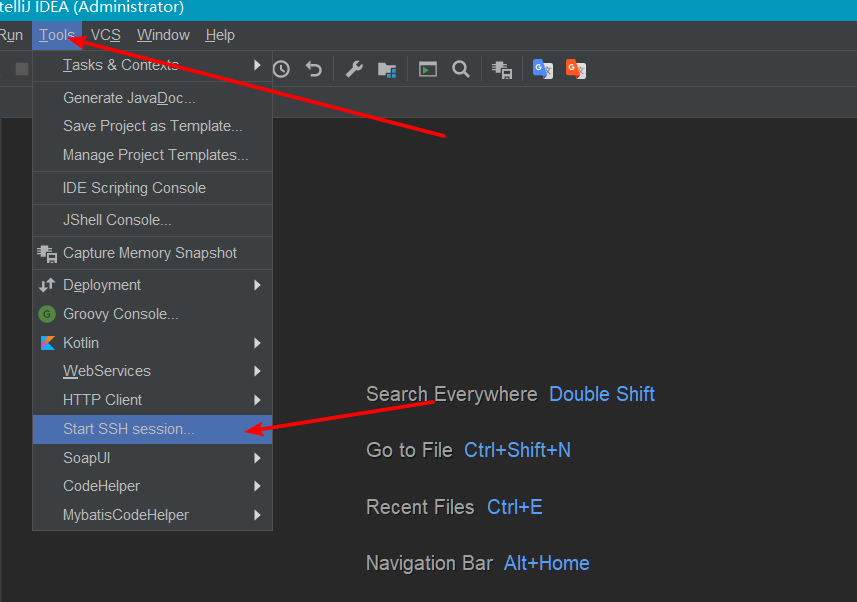Screen dimensions: 857x602
Task: Select Start SSH session menu item
Action: (x=152, y=429)
